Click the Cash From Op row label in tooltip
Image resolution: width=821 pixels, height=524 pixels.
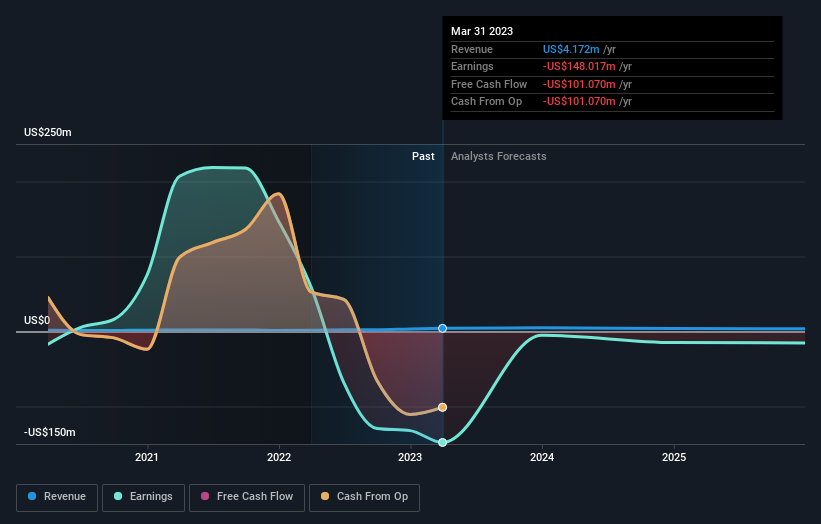[x=486, y=102]
